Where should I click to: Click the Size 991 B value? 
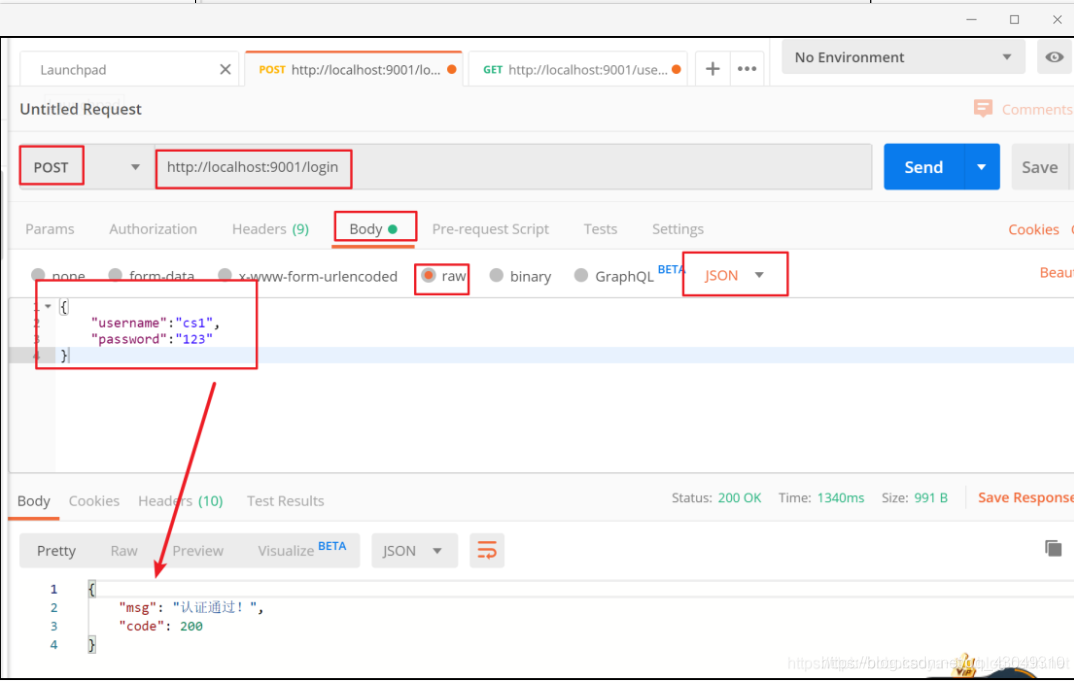tap(931, 497)
